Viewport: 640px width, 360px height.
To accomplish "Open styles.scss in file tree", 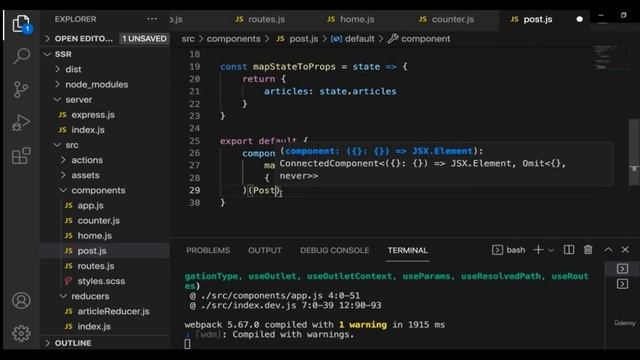I will (x=101, y=281).
